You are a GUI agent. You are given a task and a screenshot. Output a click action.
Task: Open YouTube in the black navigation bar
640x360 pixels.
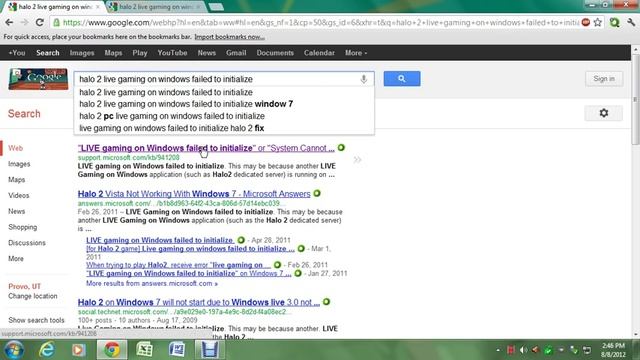[172, 53]
